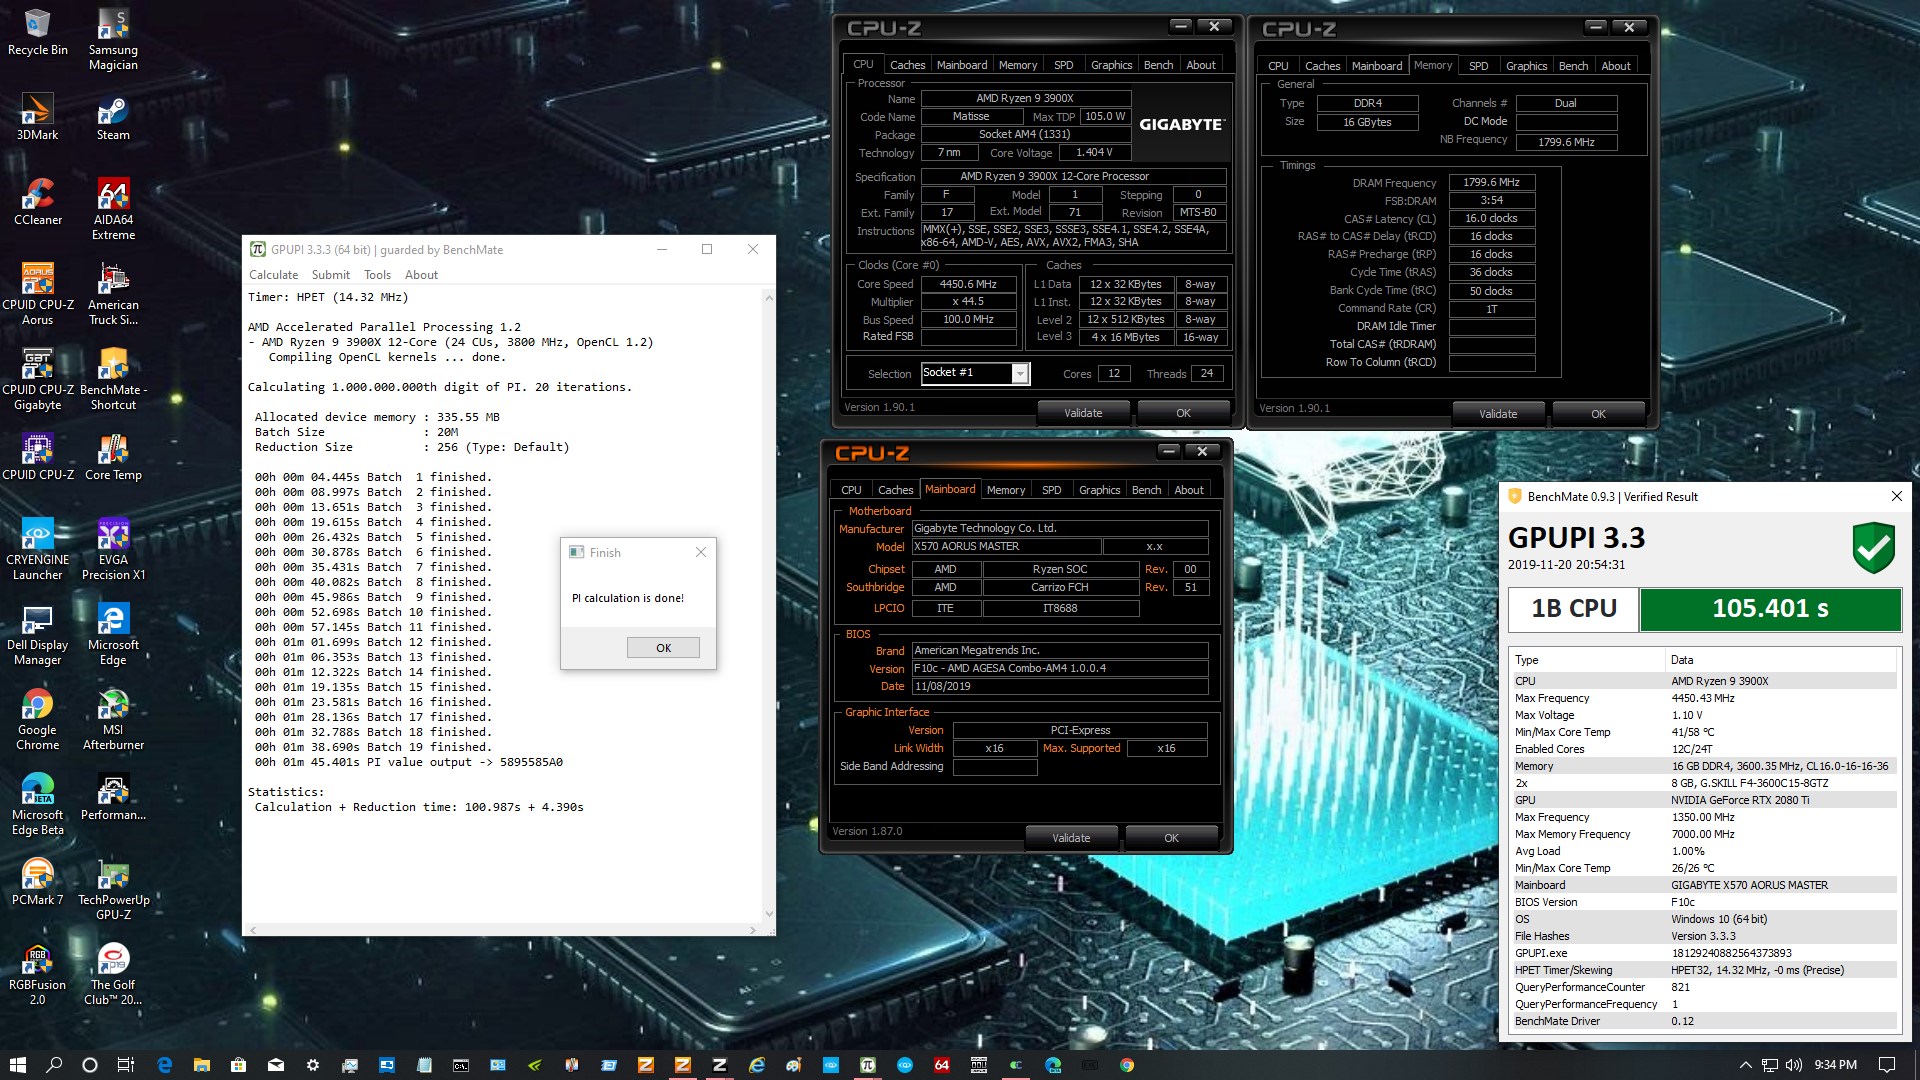The image size is (1920, 1080).
Task: Select the TechPowerUp GPU-Z desktop icon
Action: (x=113, y=890)
